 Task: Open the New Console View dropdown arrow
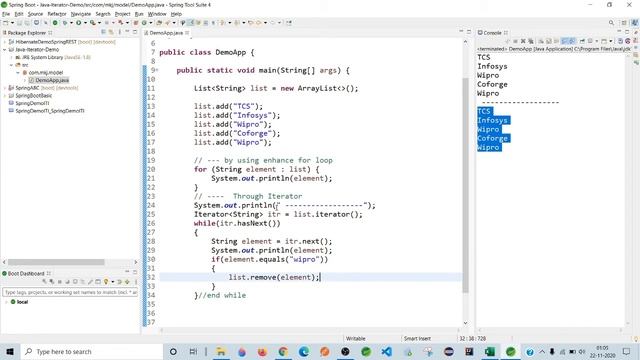[611, 41]
